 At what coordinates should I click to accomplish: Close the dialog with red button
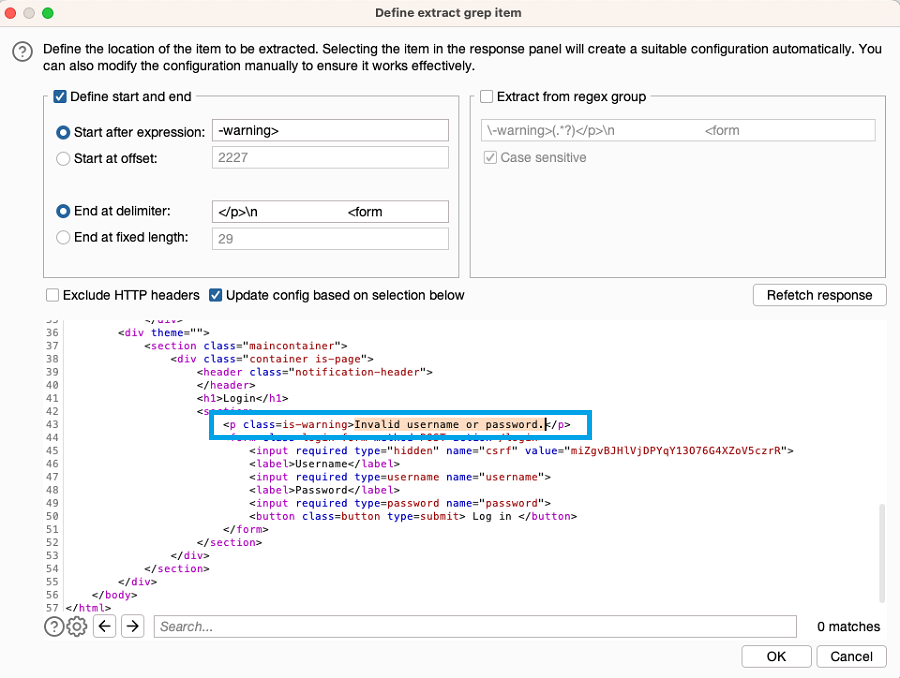10,13
